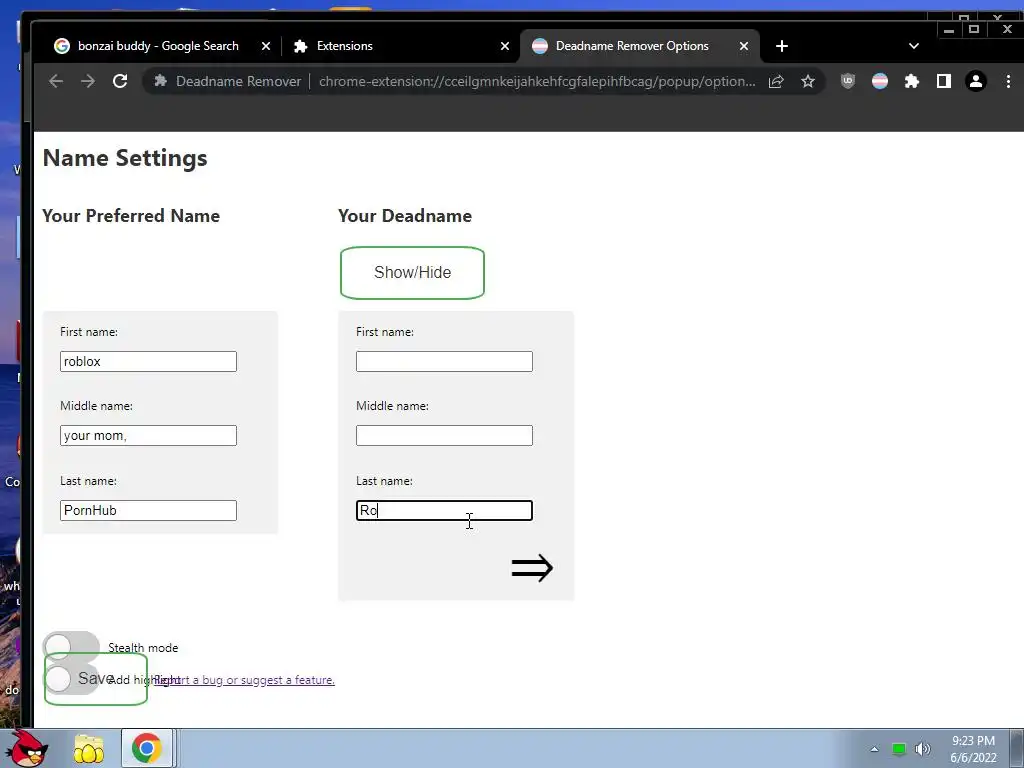Click the Name Settings heading
Screen dimensions: 1024x768
point(125,158)
